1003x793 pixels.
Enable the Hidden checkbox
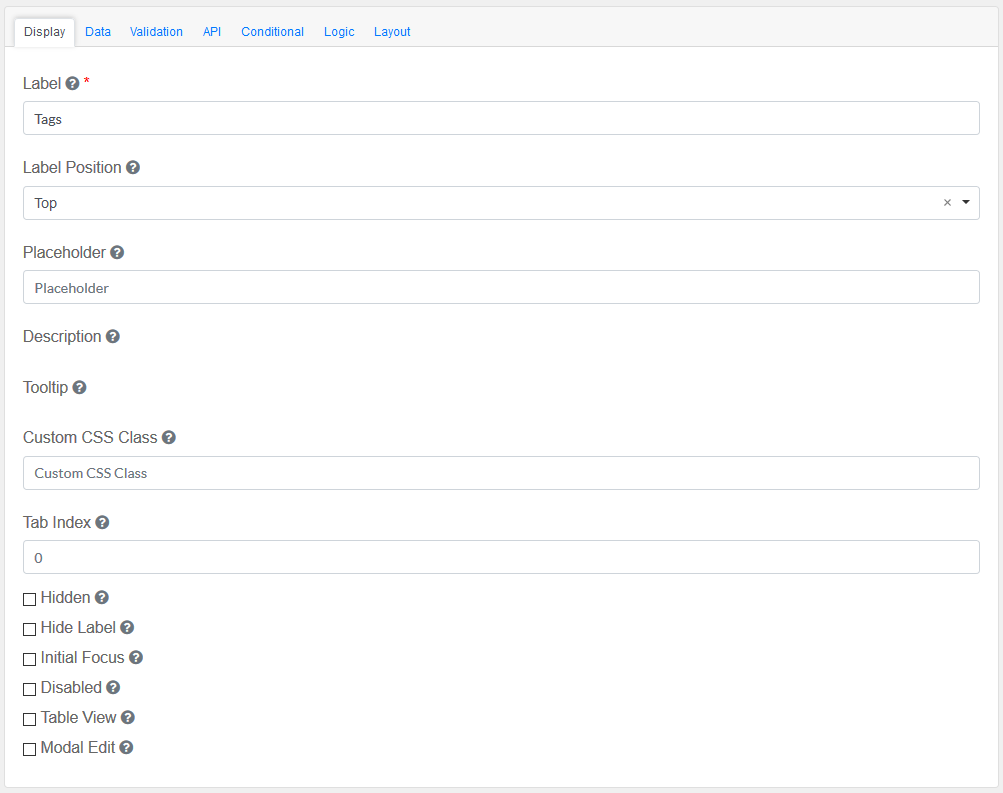[x=30, y=599]
